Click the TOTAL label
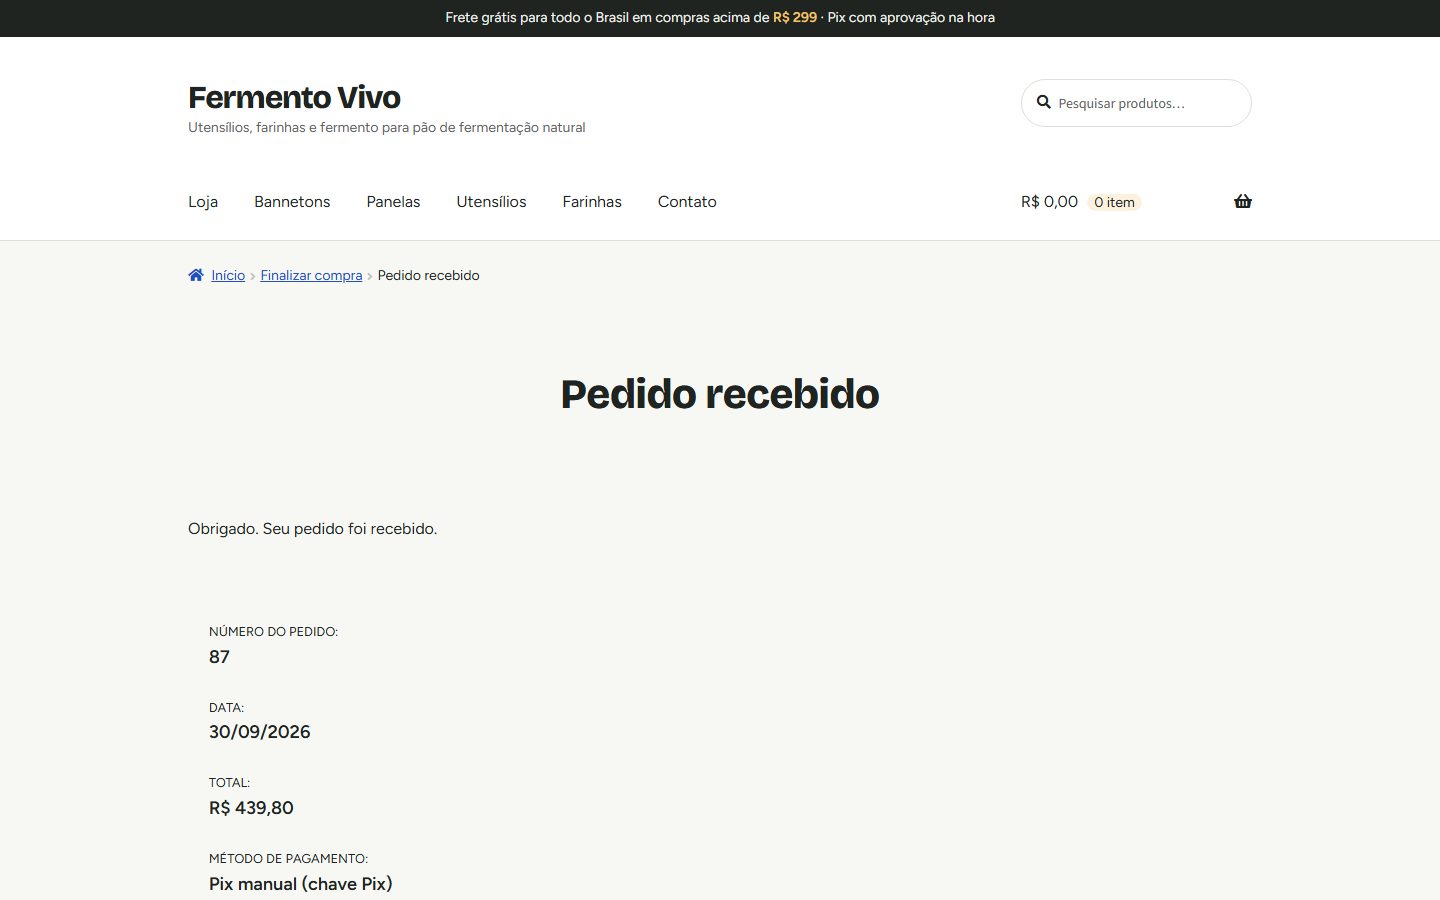 229,783
